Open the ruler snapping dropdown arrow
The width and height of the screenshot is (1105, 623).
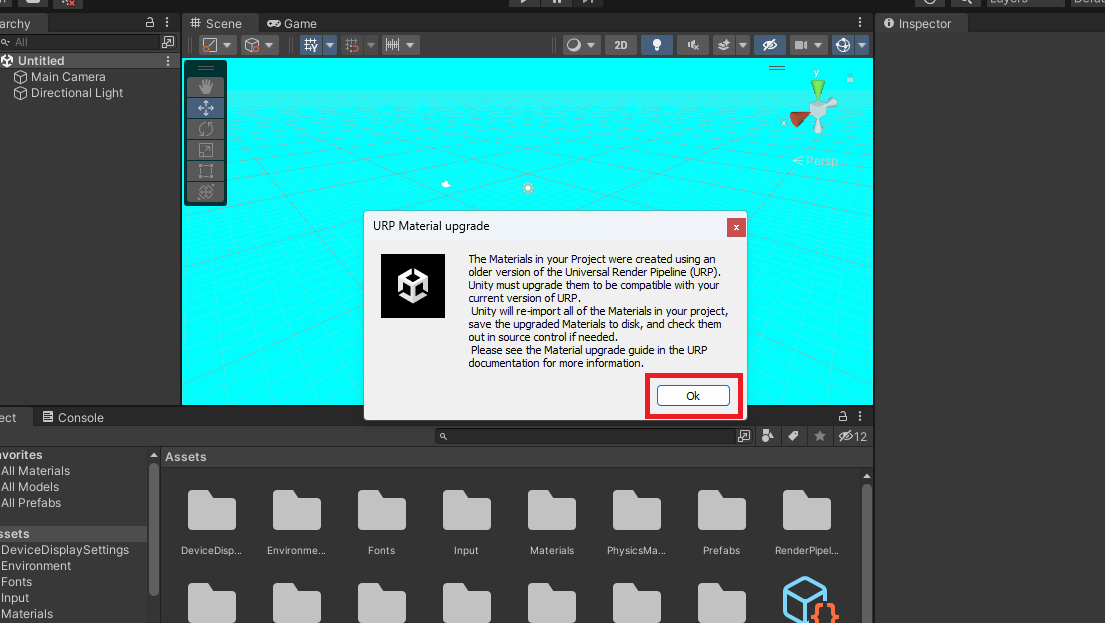coord(410,45)
